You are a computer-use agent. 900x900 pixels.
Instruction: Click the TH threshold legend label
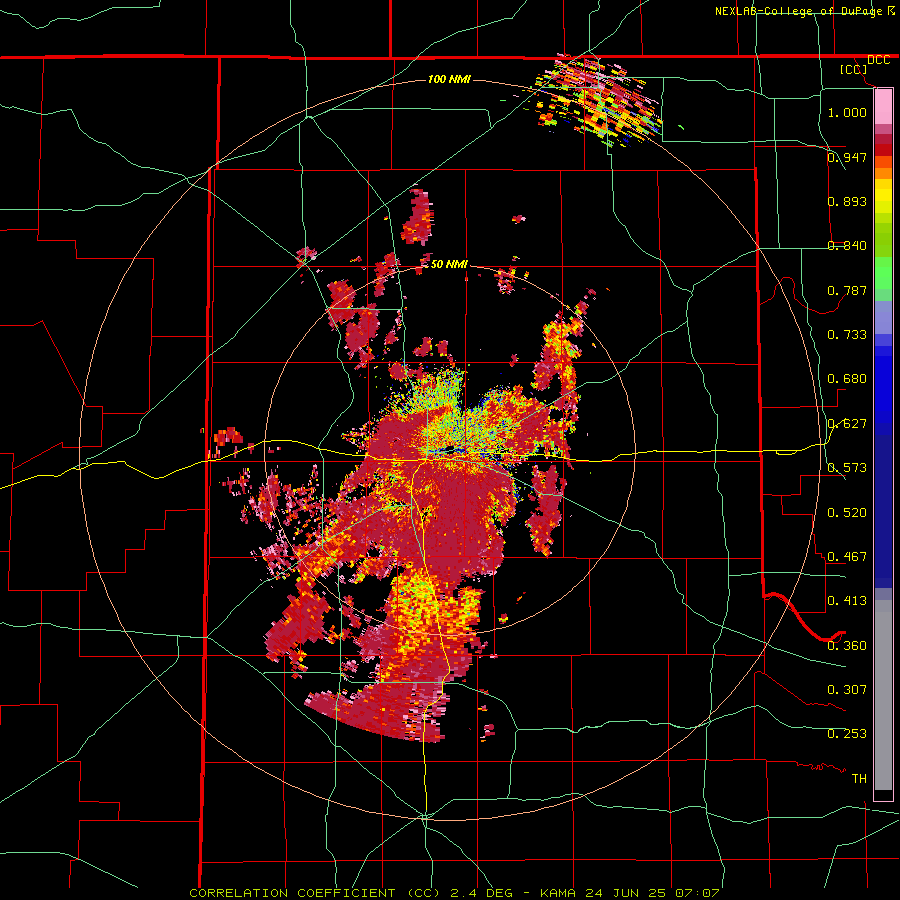coord(859,778)
